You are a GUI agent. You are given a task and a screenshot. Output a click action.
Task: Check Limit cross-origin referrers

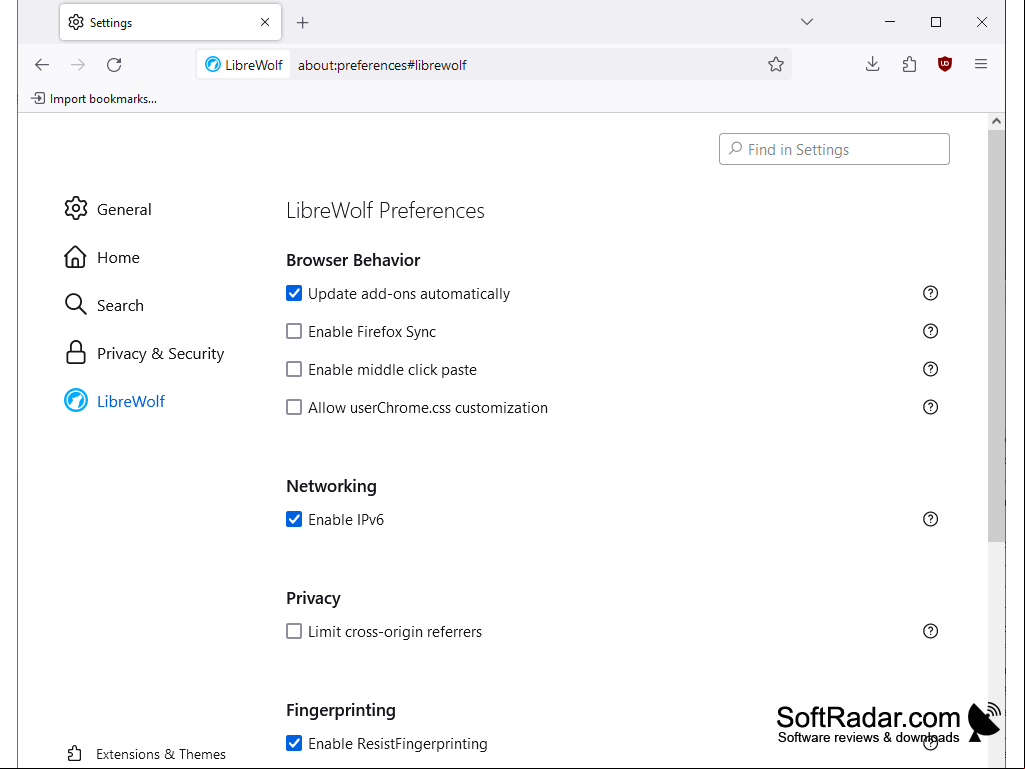coord(294,631)
